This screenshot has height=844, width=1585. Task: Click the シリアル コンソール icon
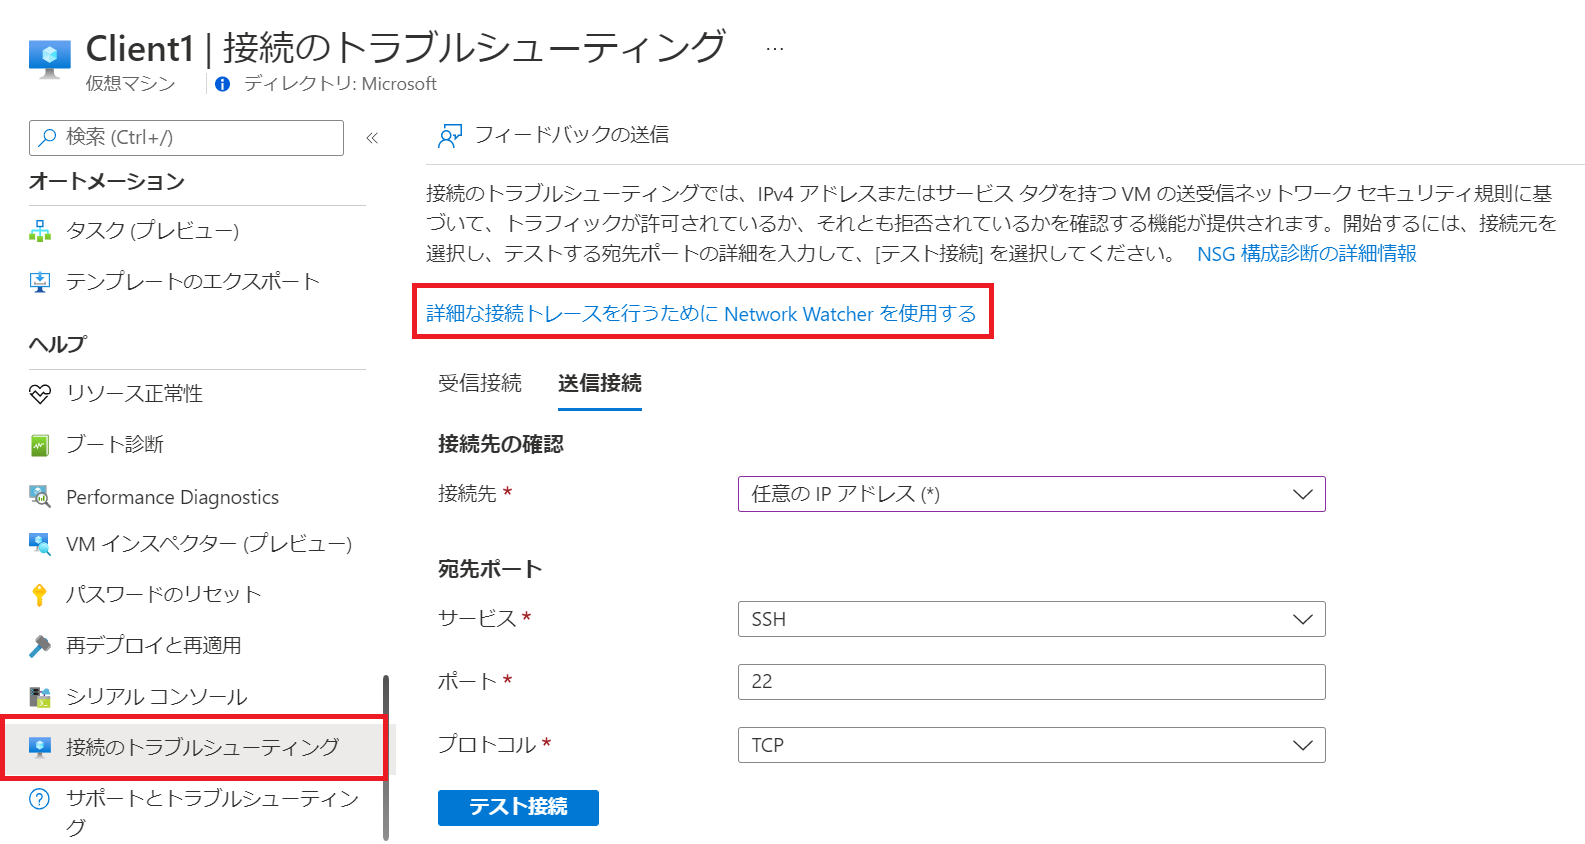(40, 697)
